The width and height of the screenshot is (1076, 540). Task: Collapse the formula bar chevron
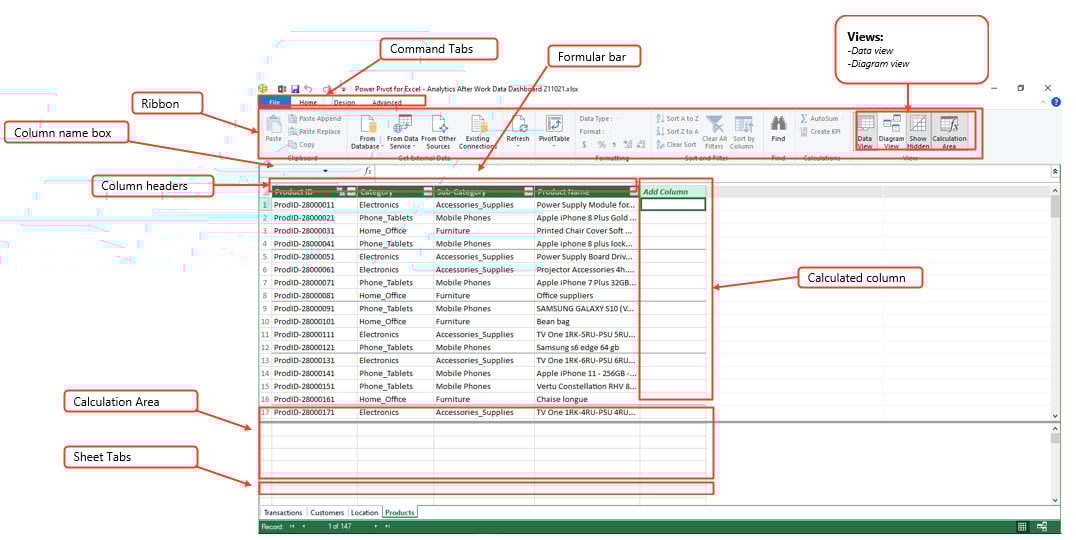click(x=1055, y=171)
